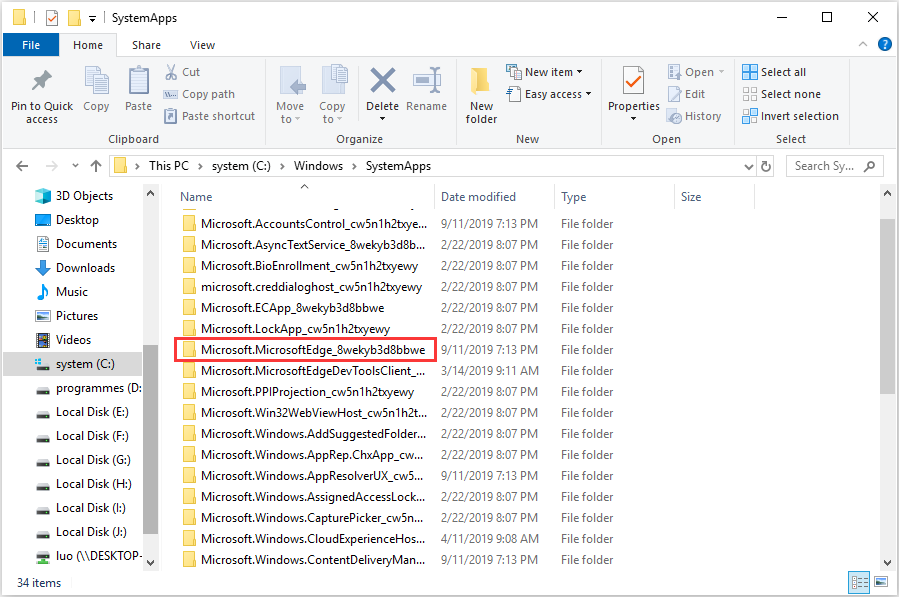Click system (C:) in the breadcrumb
This screenshot has height=597, width=899.
(241, 166)
